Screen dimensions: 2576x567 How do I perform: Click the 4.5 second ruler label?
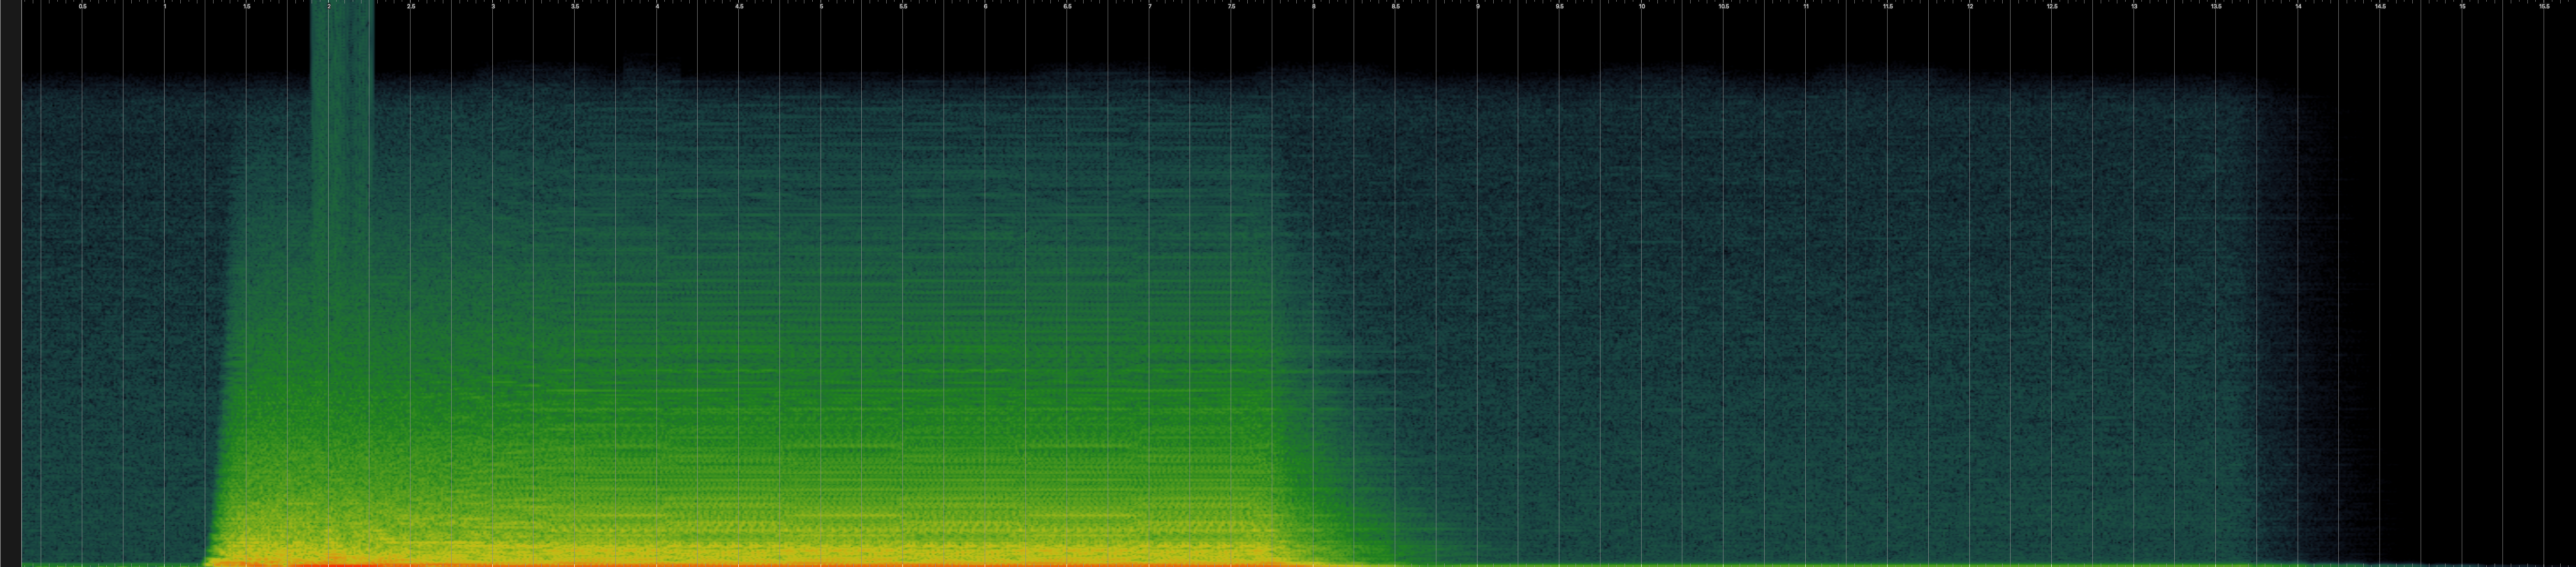pos(739,7)
